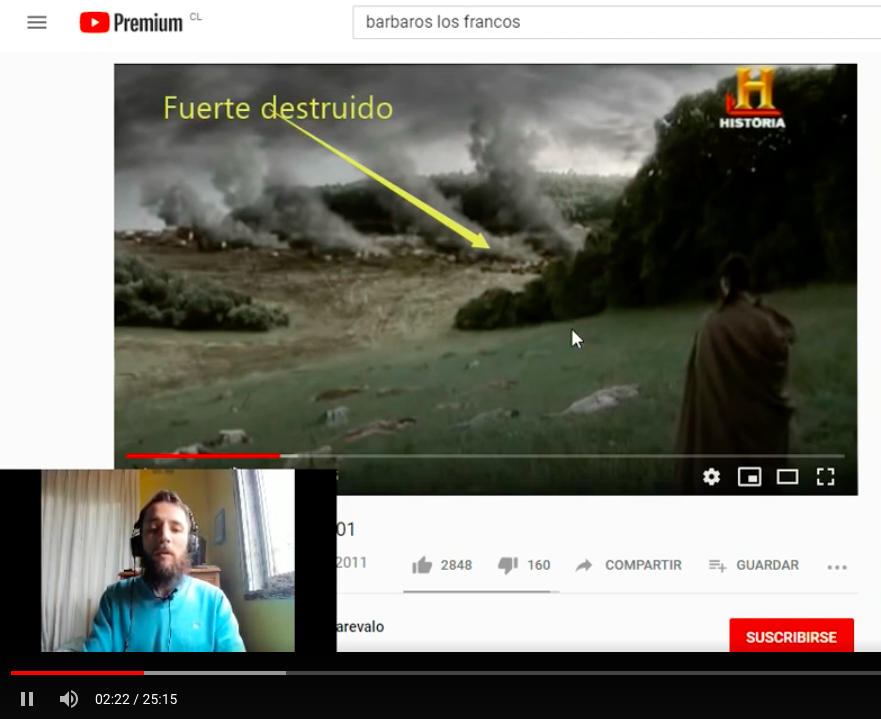
Task: Activate the miniplayer icon
Action: pyautogui.click(x=749, y=477)
